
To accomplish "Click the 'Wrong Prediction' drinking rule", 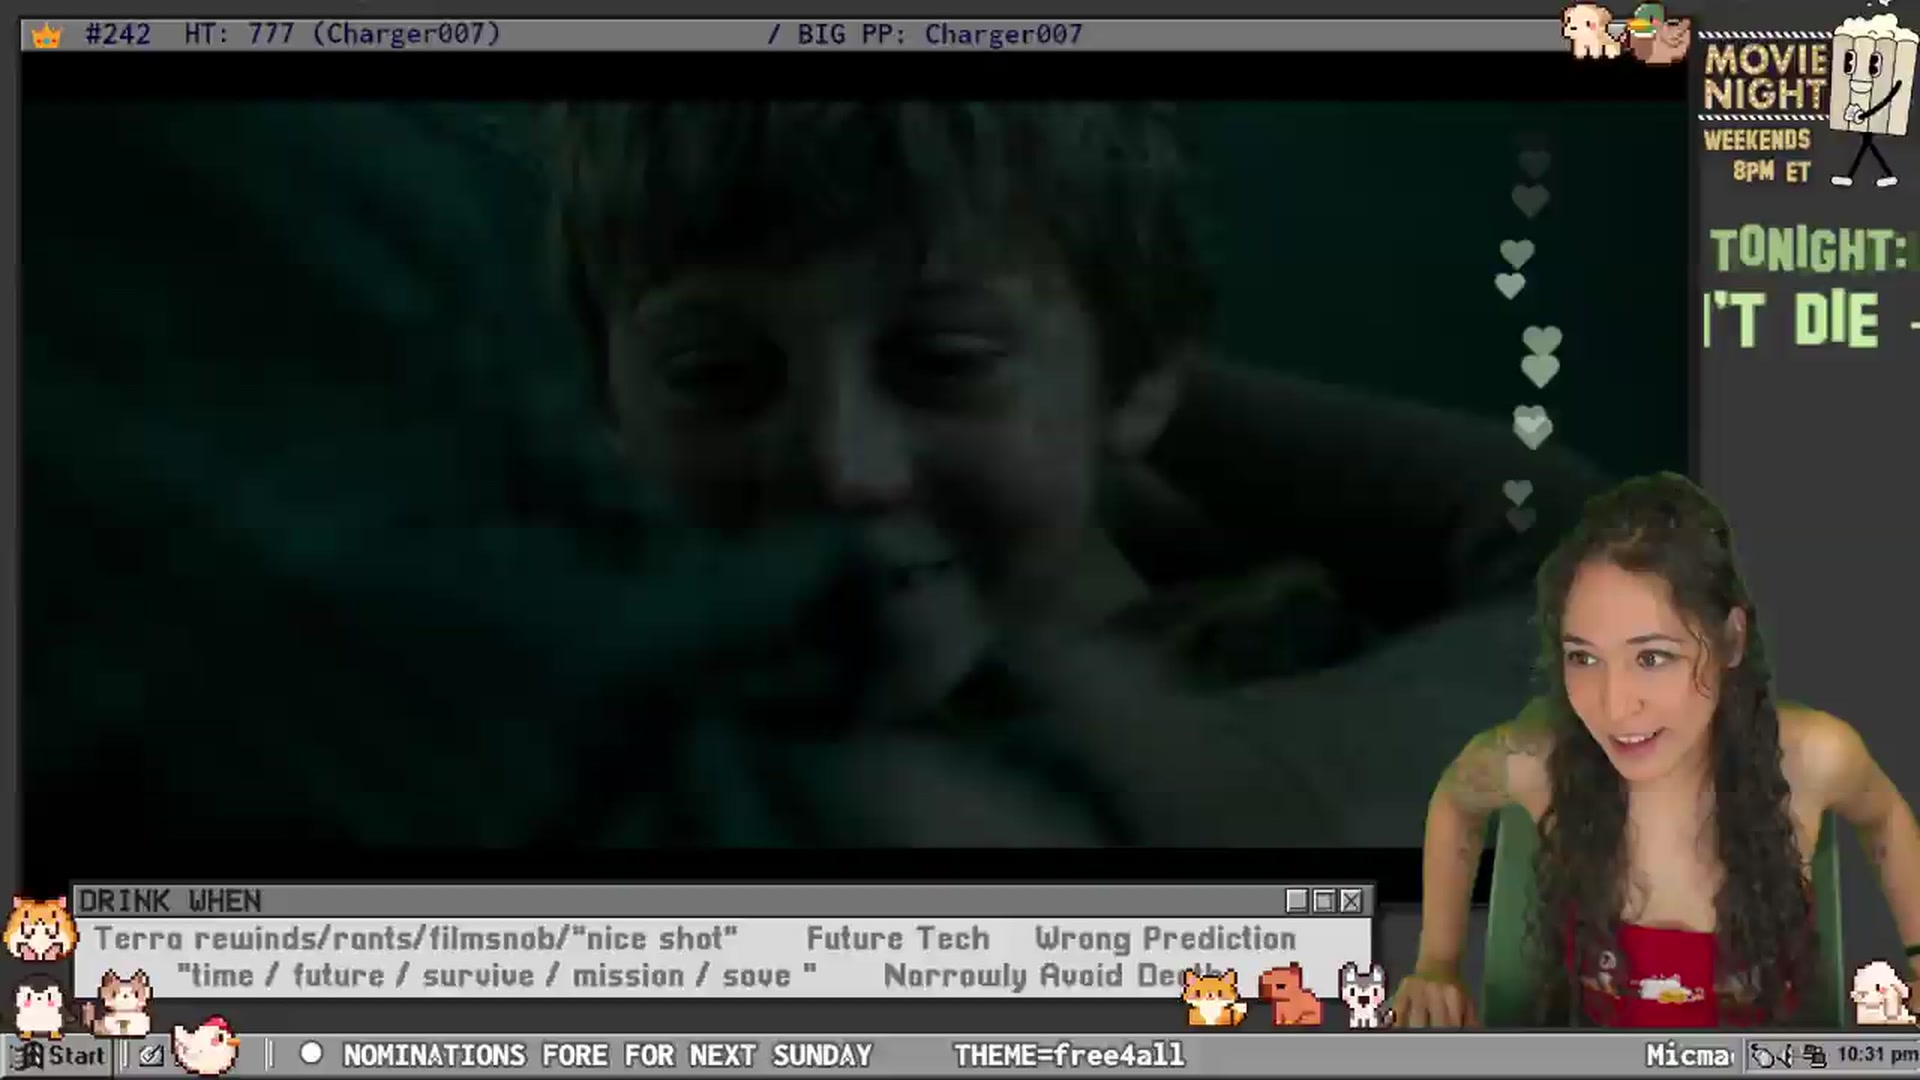I will click(x=1166, y=939).
